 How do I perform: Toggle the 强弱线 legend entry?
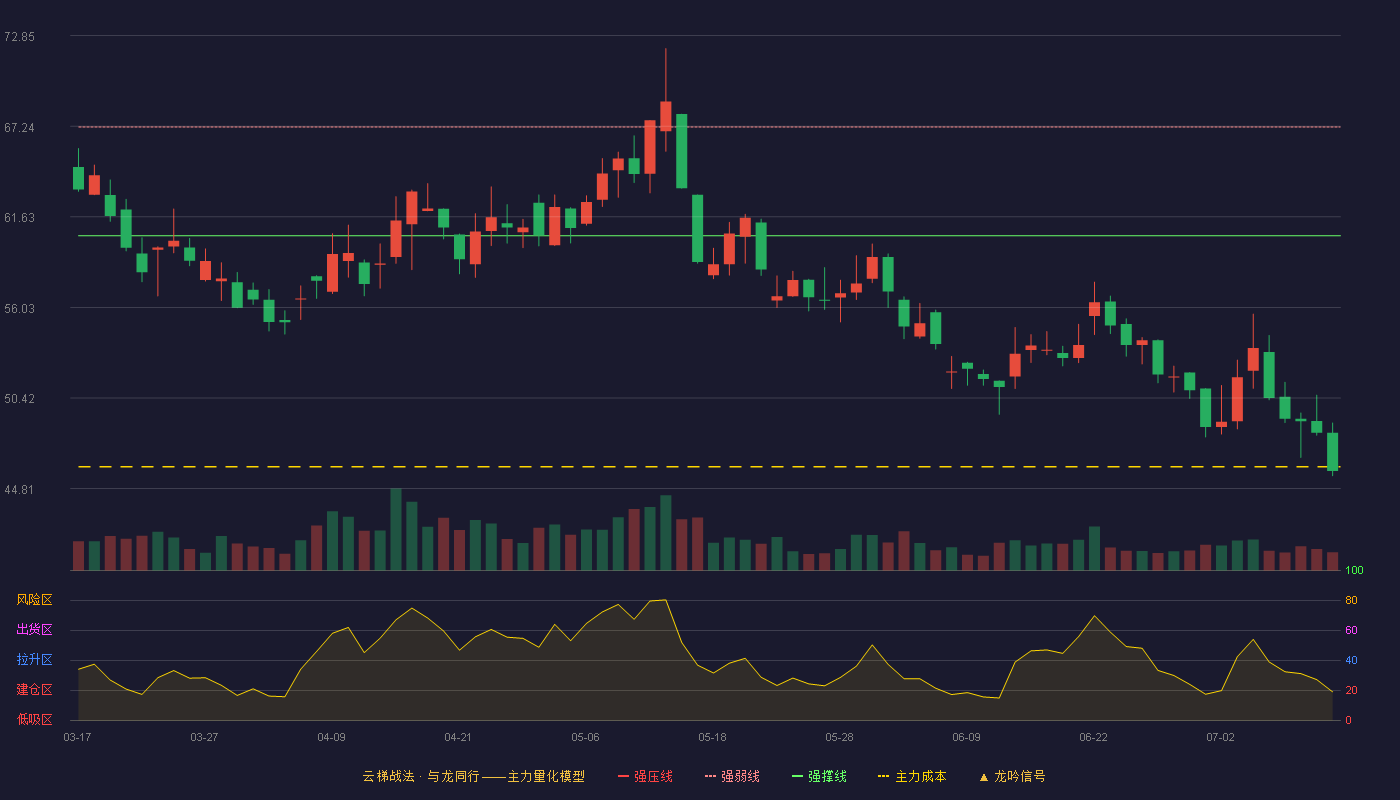click(x=732, y=776)
